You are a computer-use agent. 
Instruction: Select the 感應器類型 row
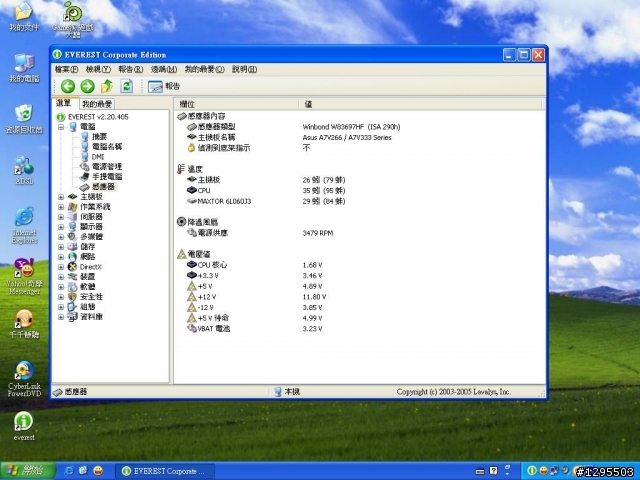coord(360,127)
